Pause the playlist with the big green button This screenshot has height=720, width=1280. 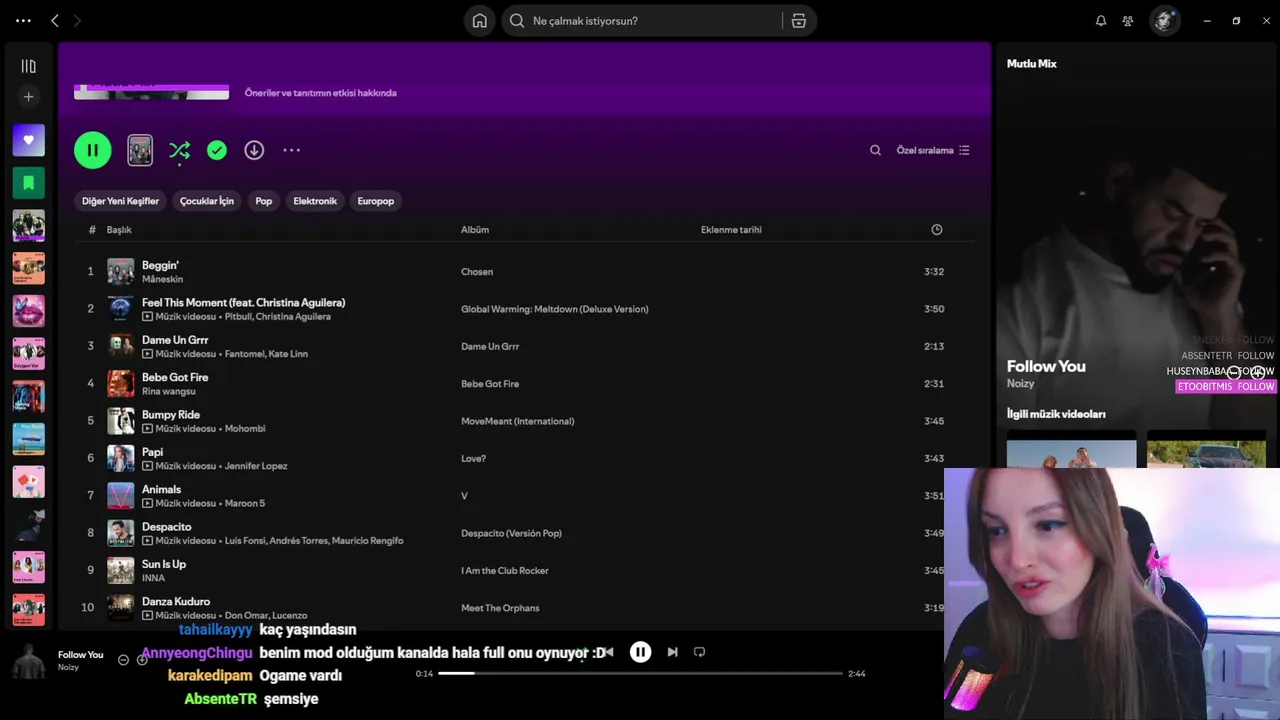(x=92, y=150)
